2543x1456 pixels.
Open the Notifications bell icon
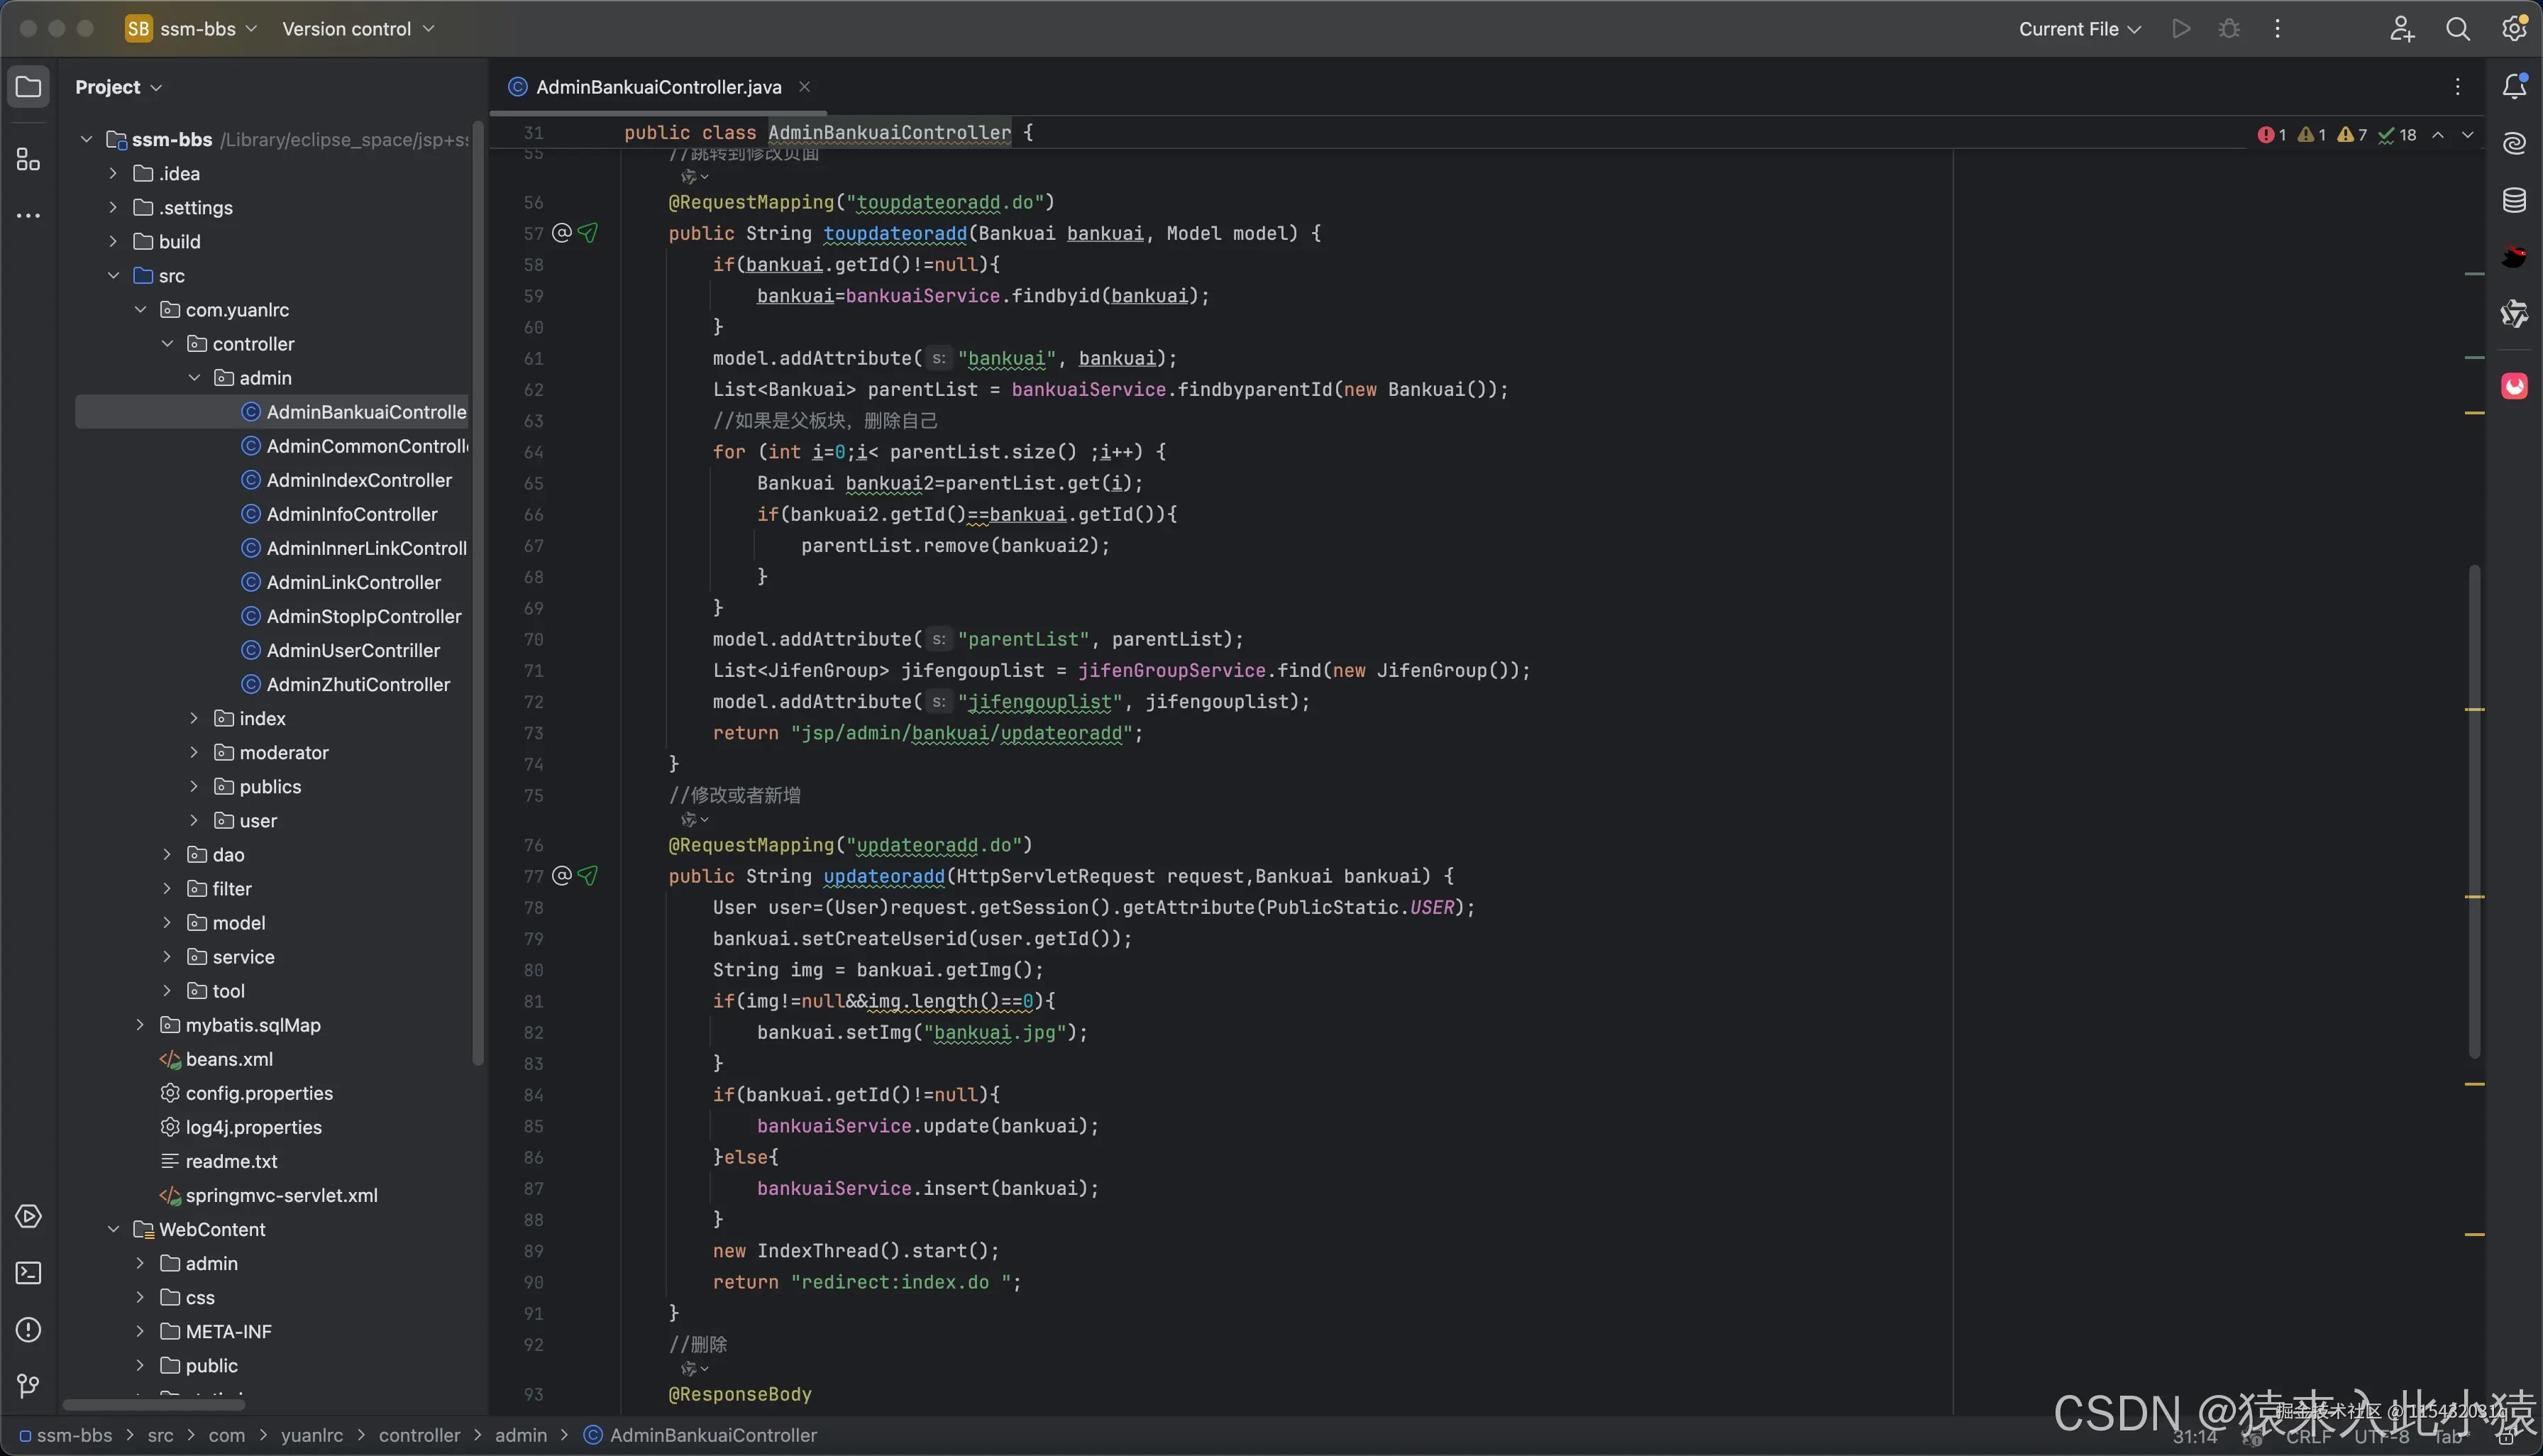2514,87
